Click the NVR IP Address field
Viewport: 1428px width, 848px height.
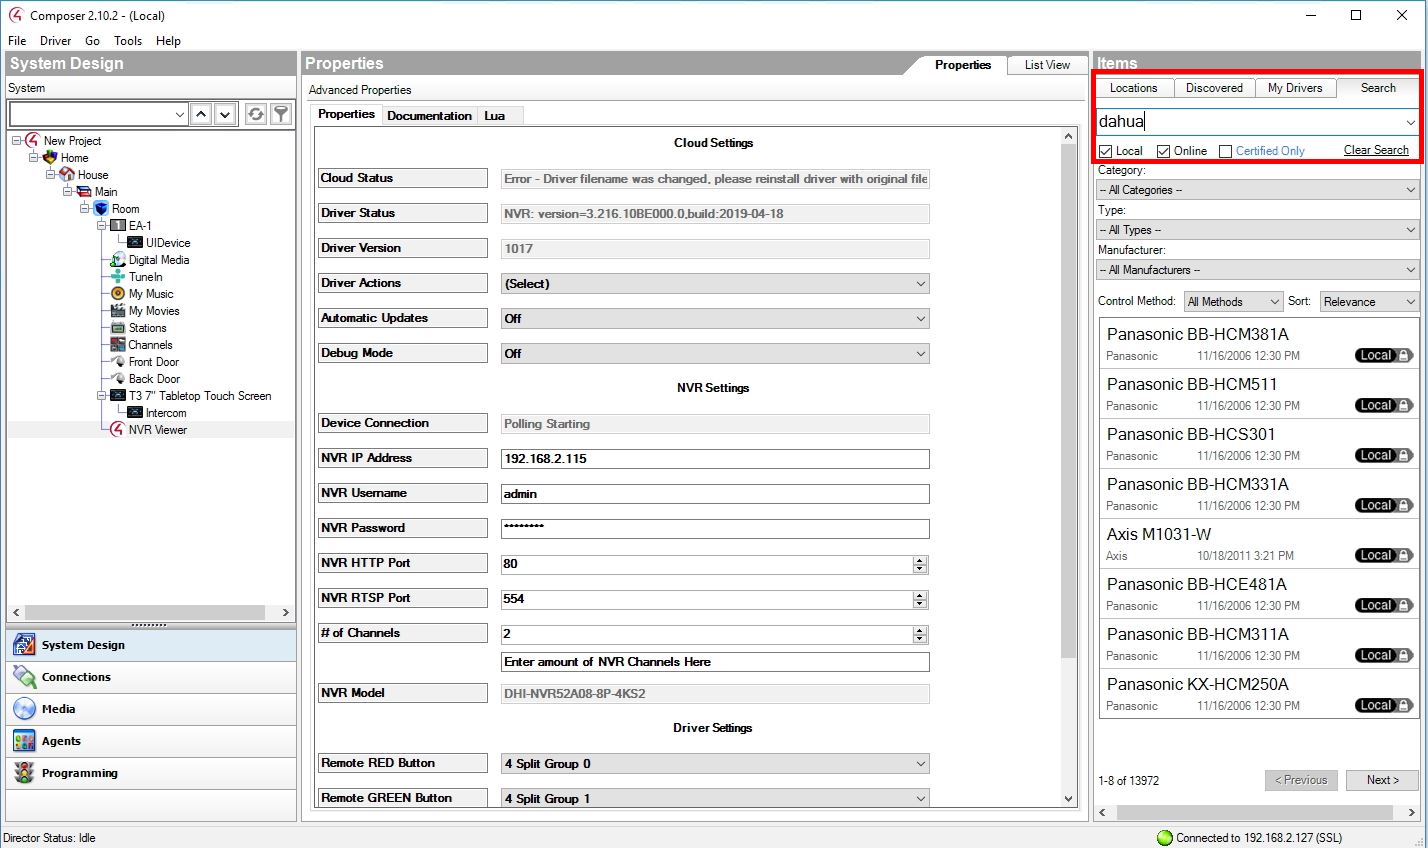(715, 459)
